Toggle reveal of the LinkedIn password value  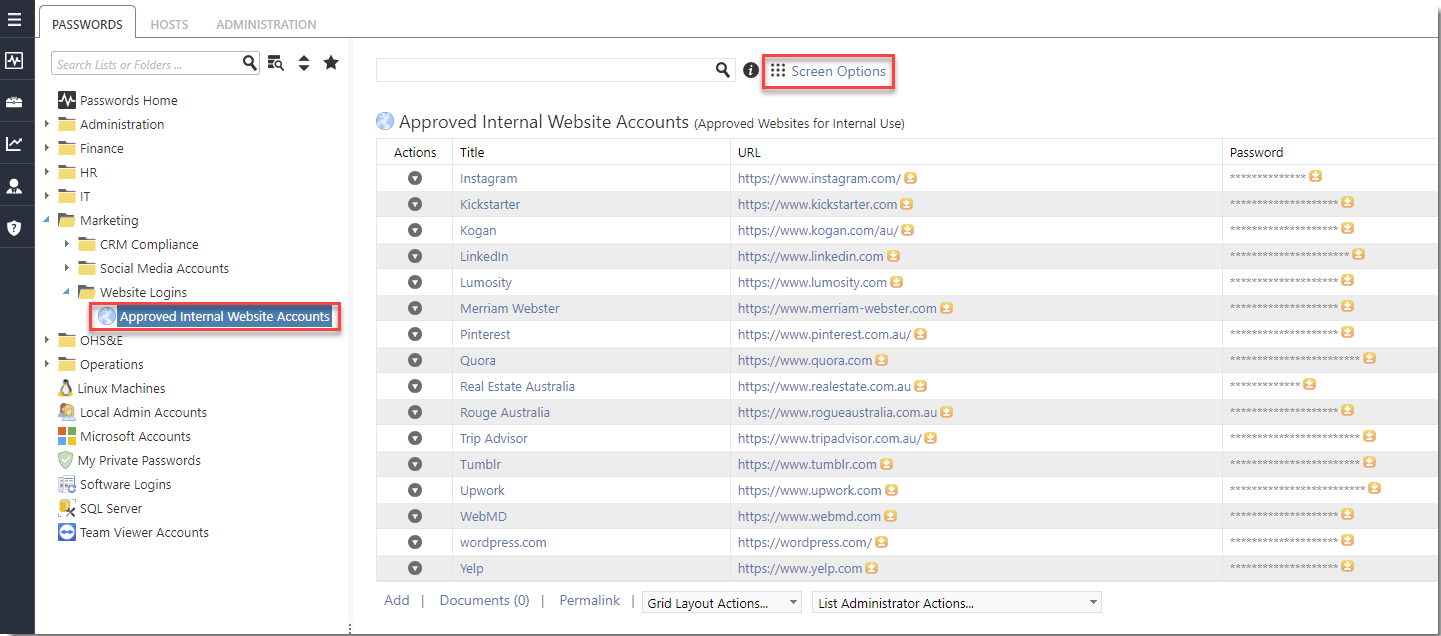coord(1358,253)
